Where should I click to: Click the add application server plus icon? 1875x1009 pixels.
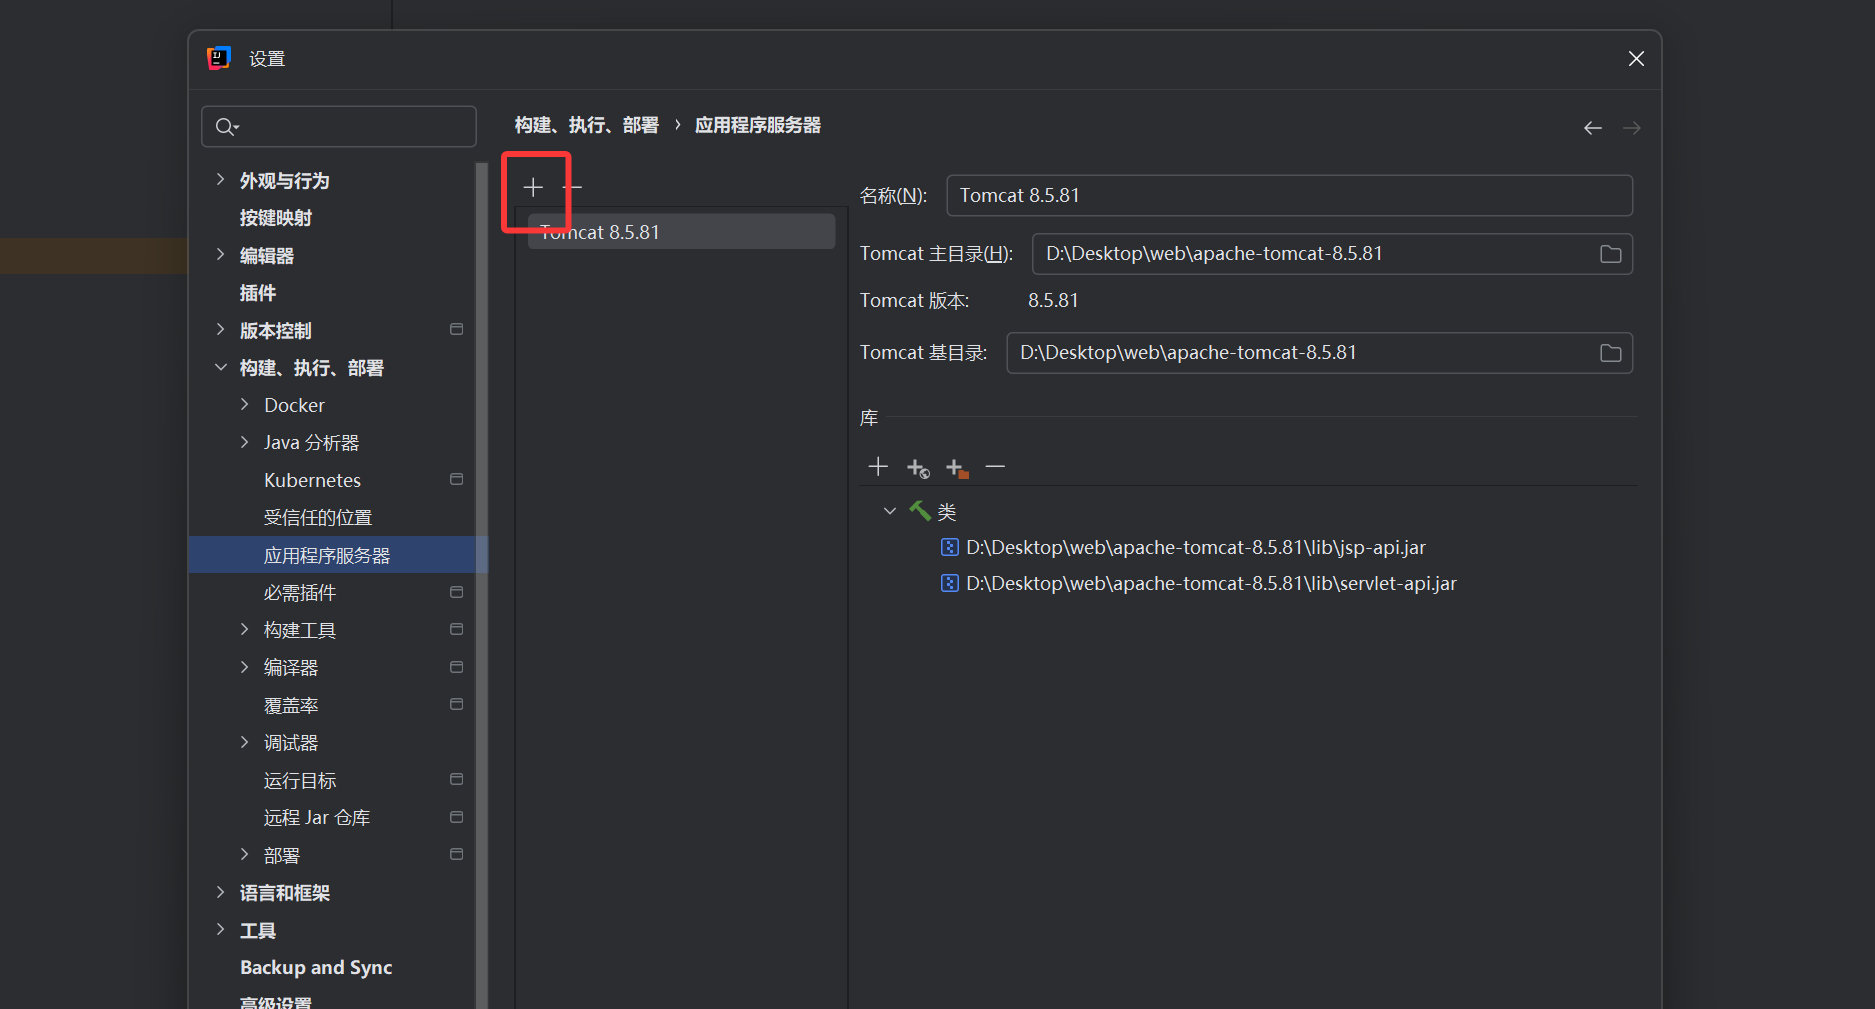pos(533,187)
